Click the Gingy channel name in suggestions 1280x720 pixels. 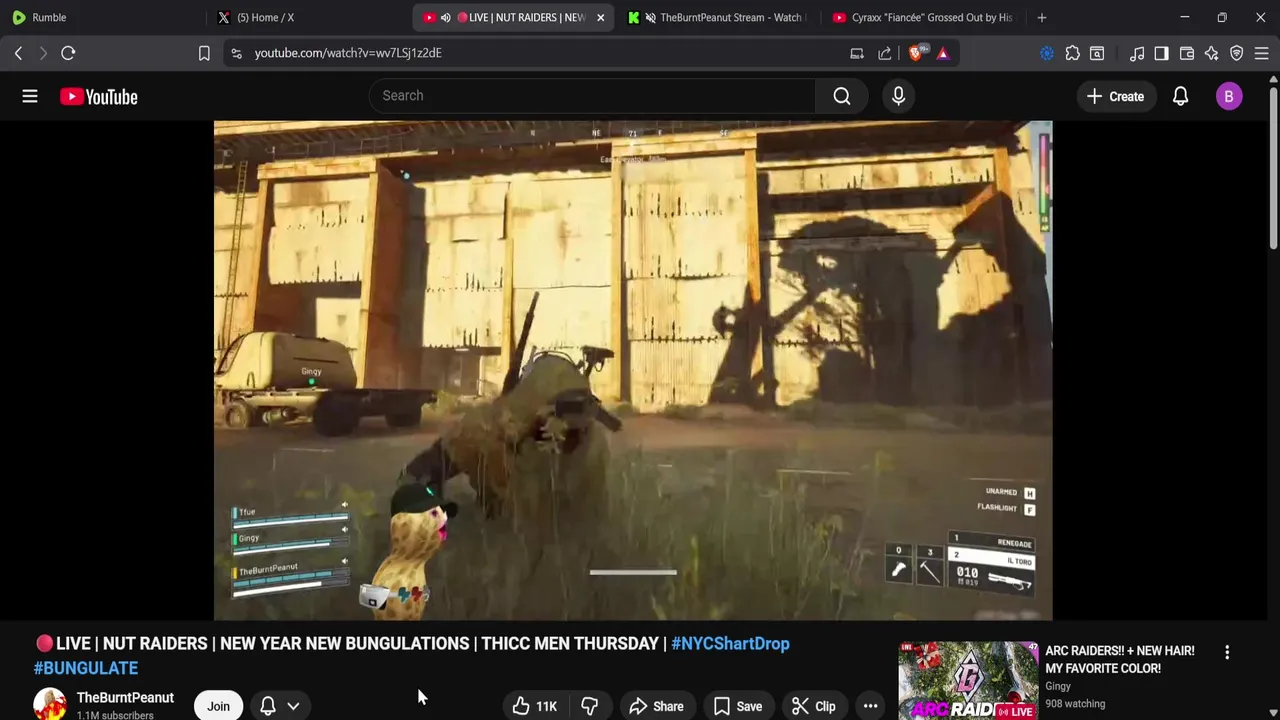pyautogui.click(x=1058, y=686)
